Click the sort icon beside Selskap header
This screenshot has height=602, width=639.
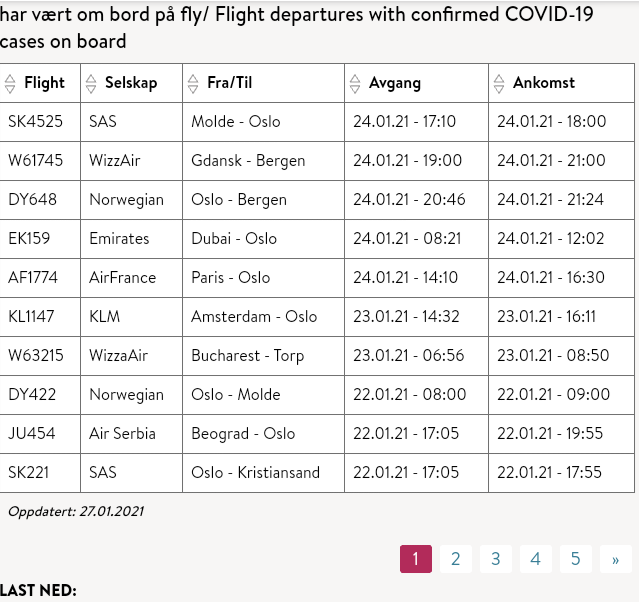tap(91, 84)
